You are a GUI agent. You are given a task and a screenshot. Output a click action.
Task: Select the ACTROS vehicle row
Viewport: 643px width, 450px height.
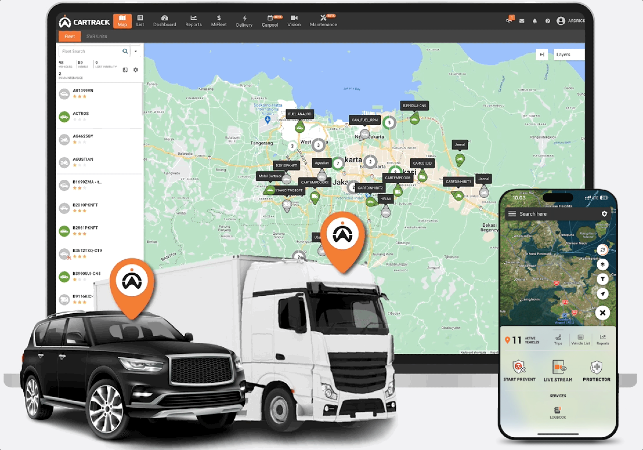pos(100,116)
